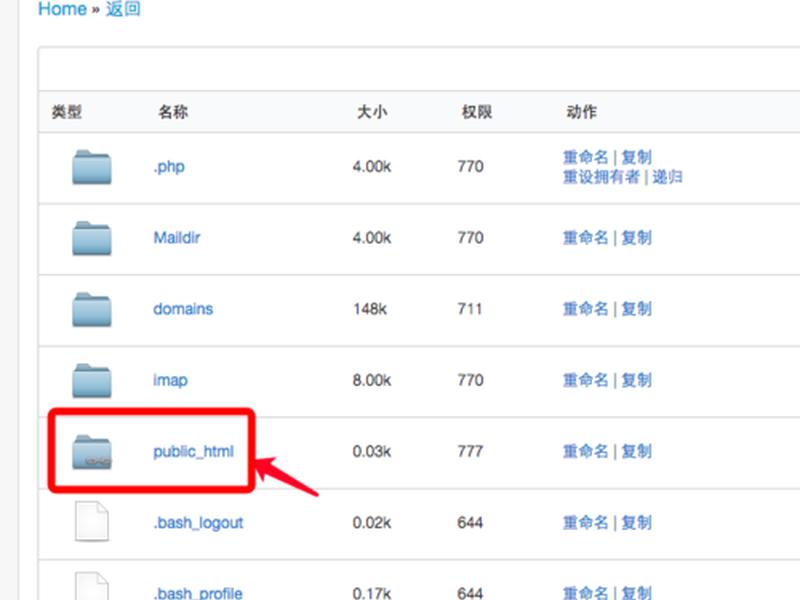Image resolution: width=800 pixels, height=600 pixels.
Task: Click the 644 permission of .bash_logout
Action: coord(470,522)
